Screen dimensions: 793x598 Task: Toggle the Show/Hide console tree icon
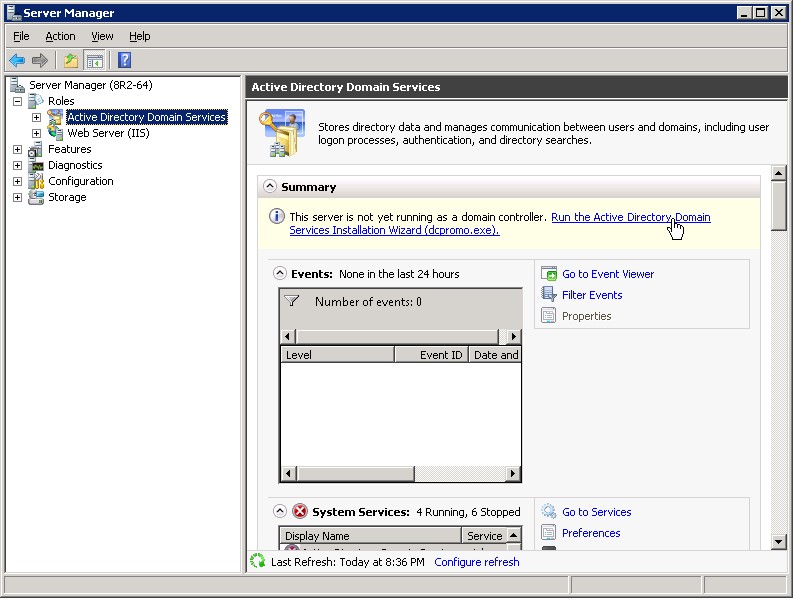point(94,61)
